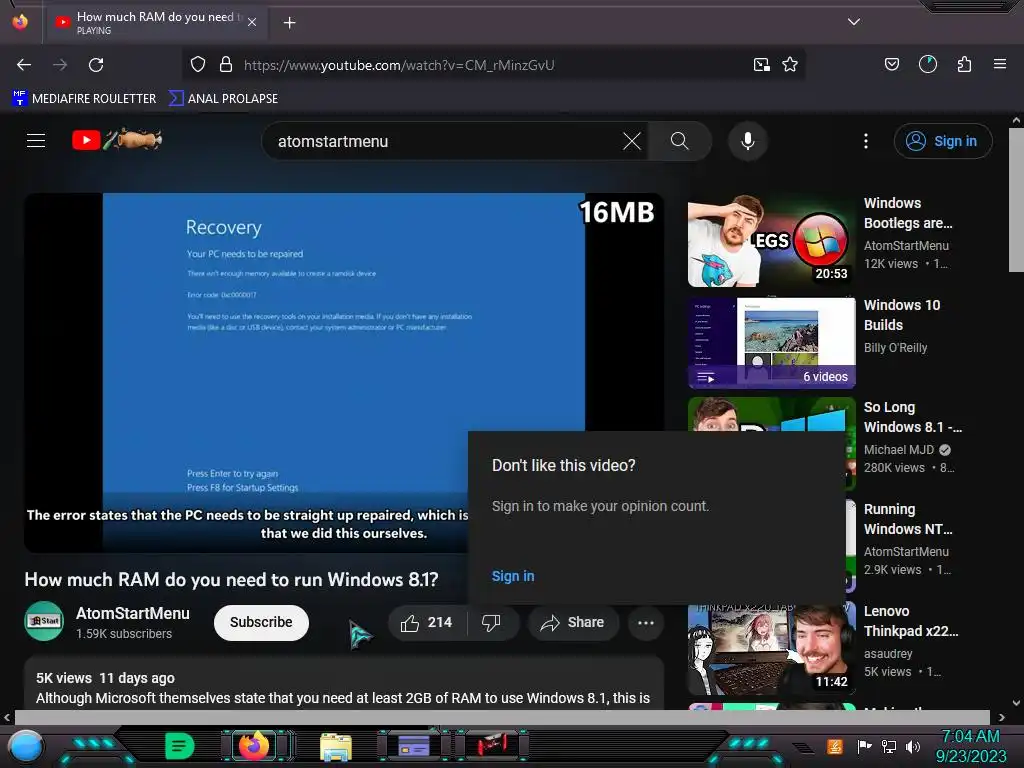Image resolution: width=1024 pixels, height=768 pixels.
Task: Switch to Firefox on the taskbar
Action: click(x=254, y=746)
